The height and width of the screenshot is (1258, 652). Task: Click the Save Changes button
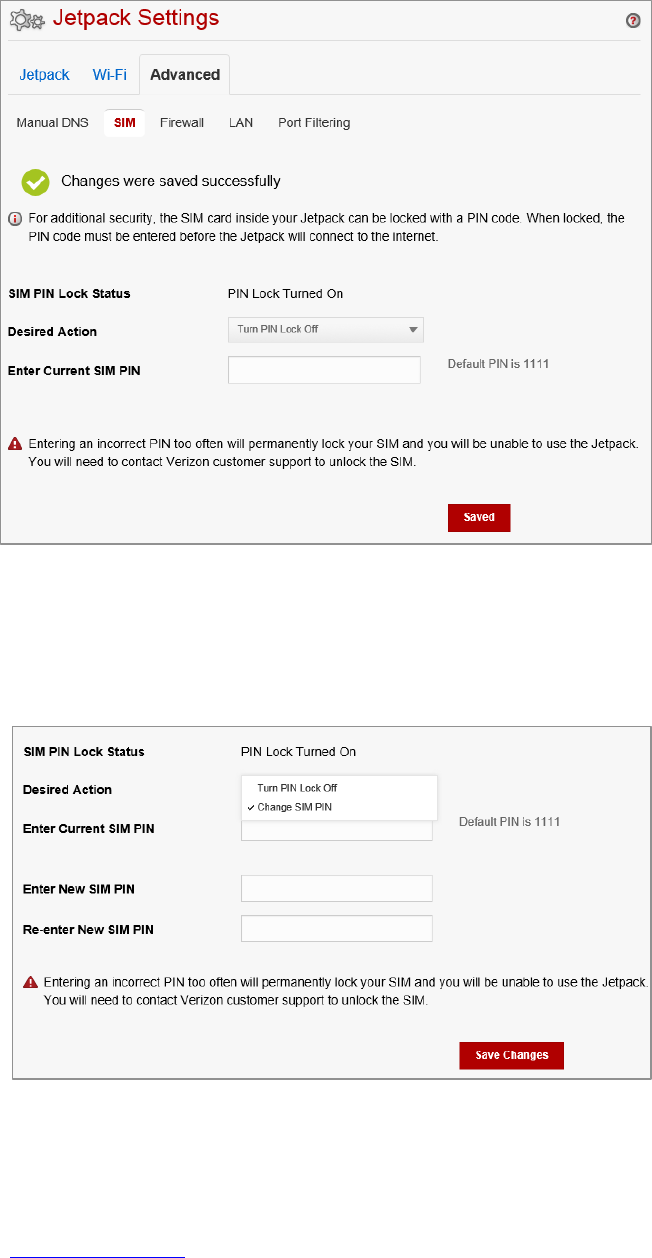(511, 1056)
